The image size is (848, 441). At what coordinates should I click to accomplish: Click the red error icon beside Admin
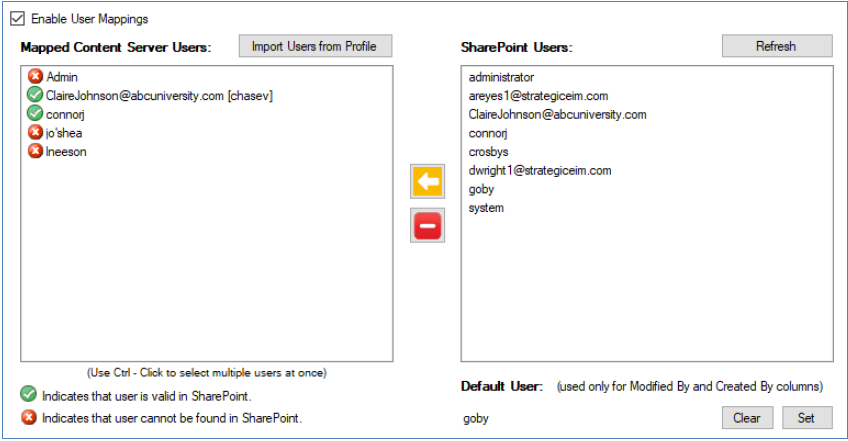click(x=35, y=77)
